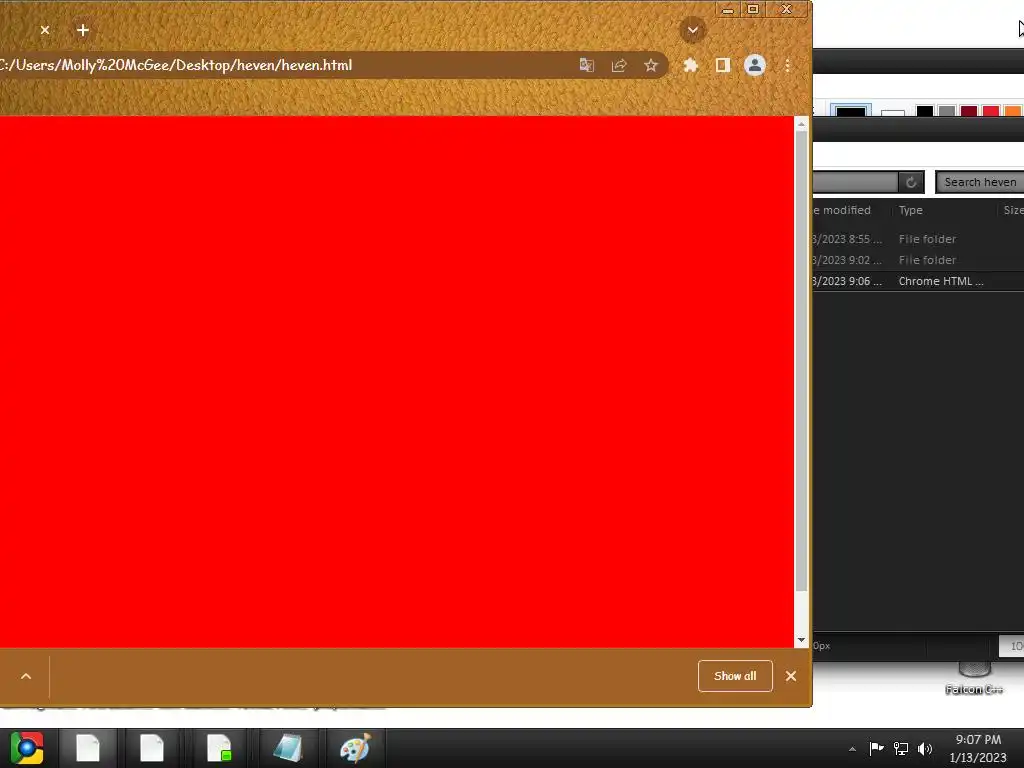This screenshot has width=1024, height=768.
Task: Bookmark this page with the star
Action: [650, 65]
